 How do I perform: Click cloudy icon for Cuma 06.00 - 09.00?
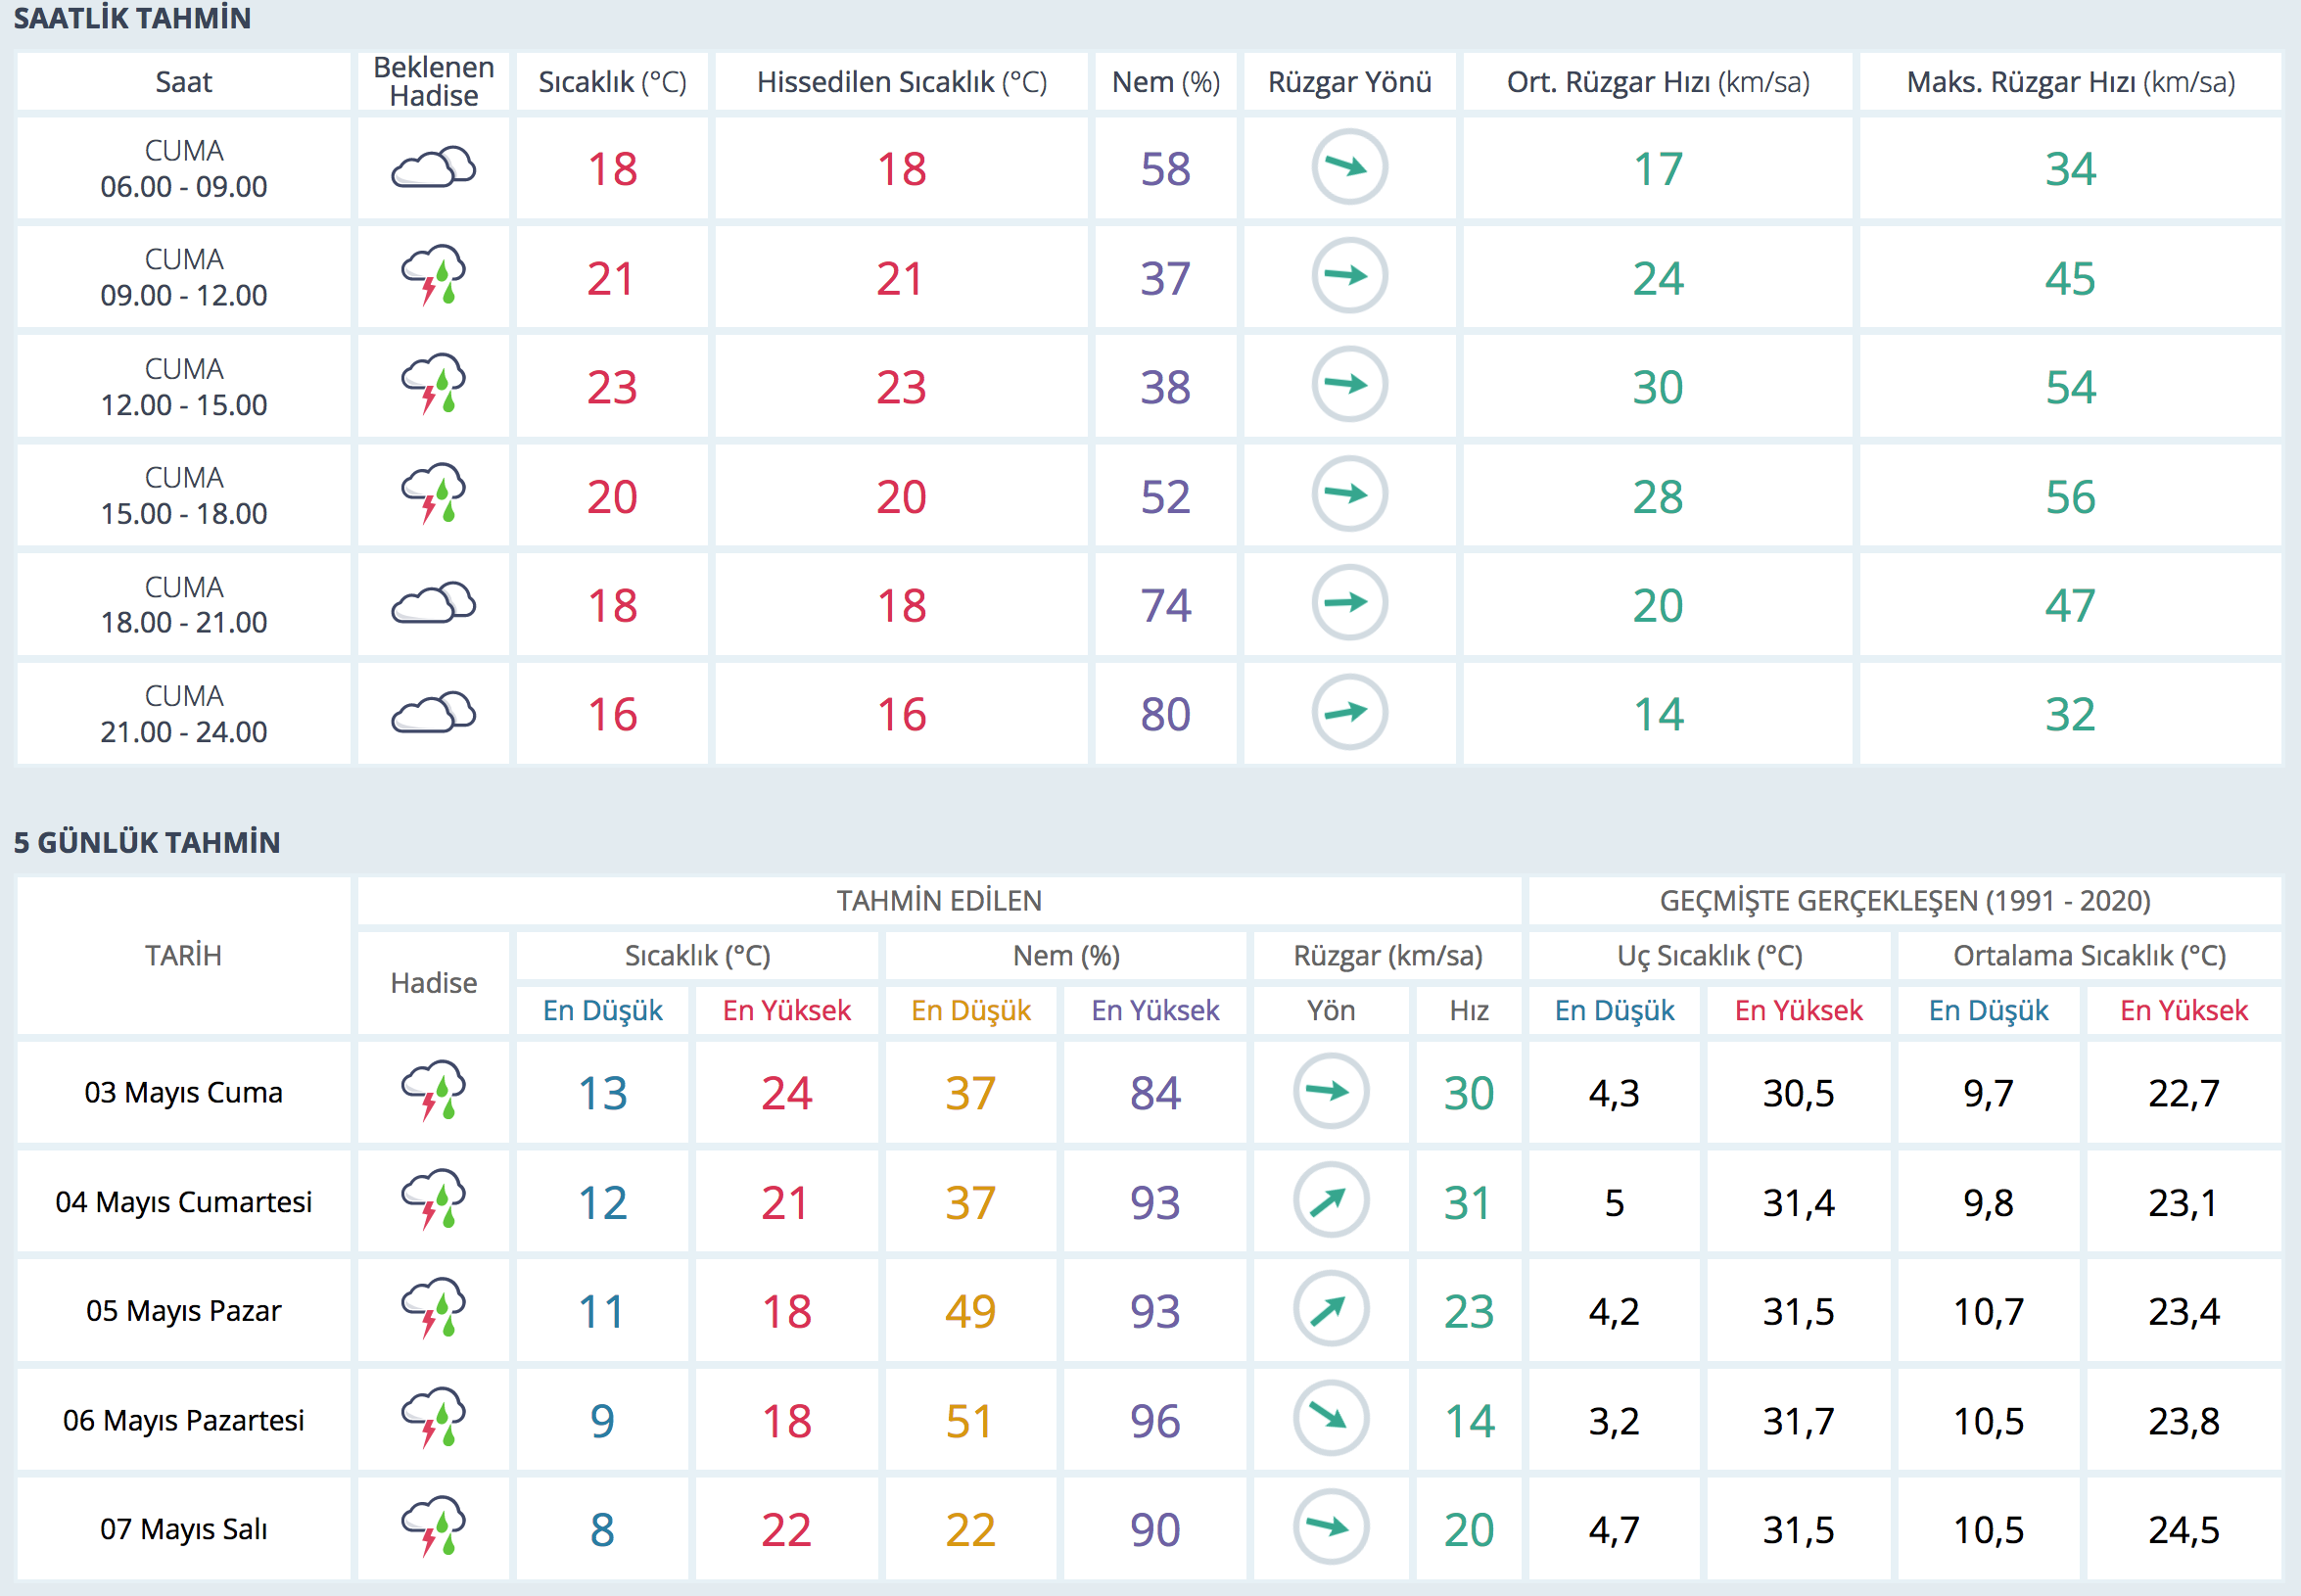[433, 168]
